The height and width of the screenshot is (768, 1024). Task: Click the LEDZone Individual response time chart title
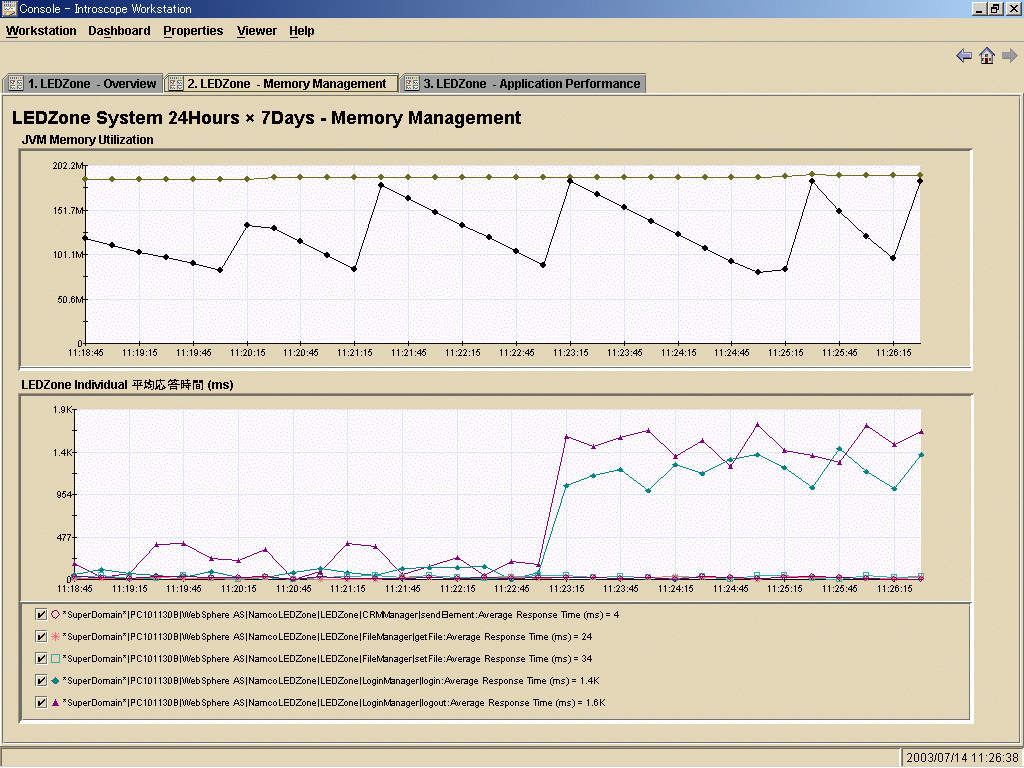[127, 385]
